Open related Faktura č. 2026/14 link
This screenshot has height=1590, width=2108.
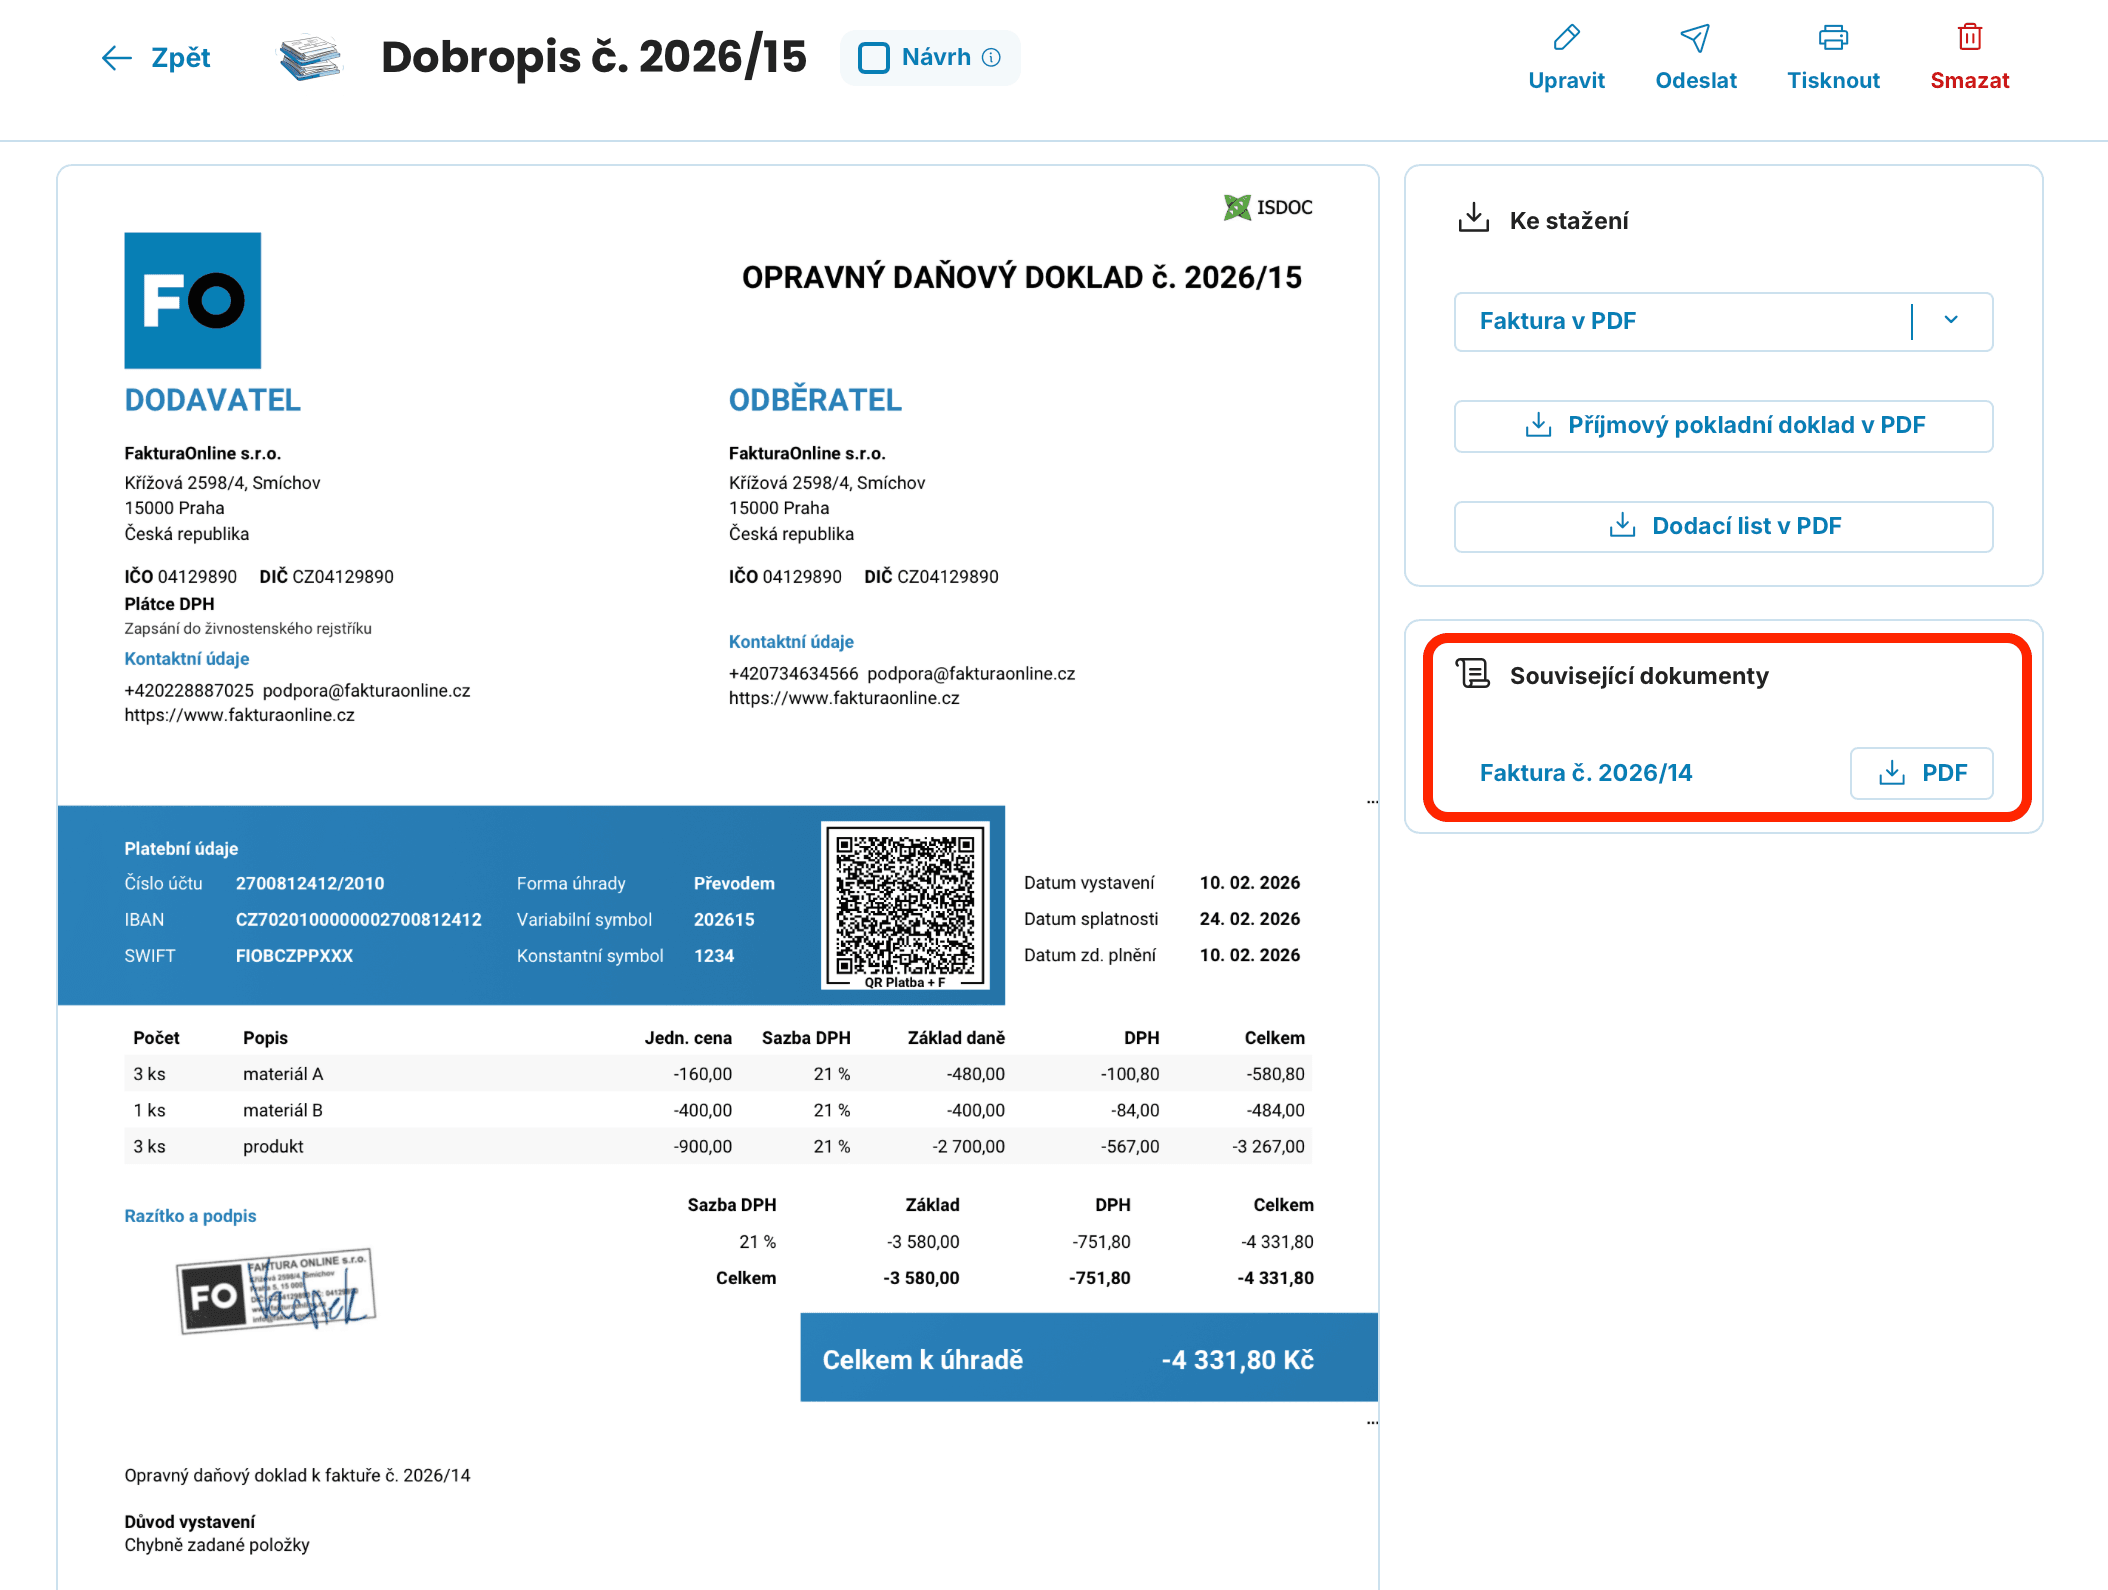1585,773
